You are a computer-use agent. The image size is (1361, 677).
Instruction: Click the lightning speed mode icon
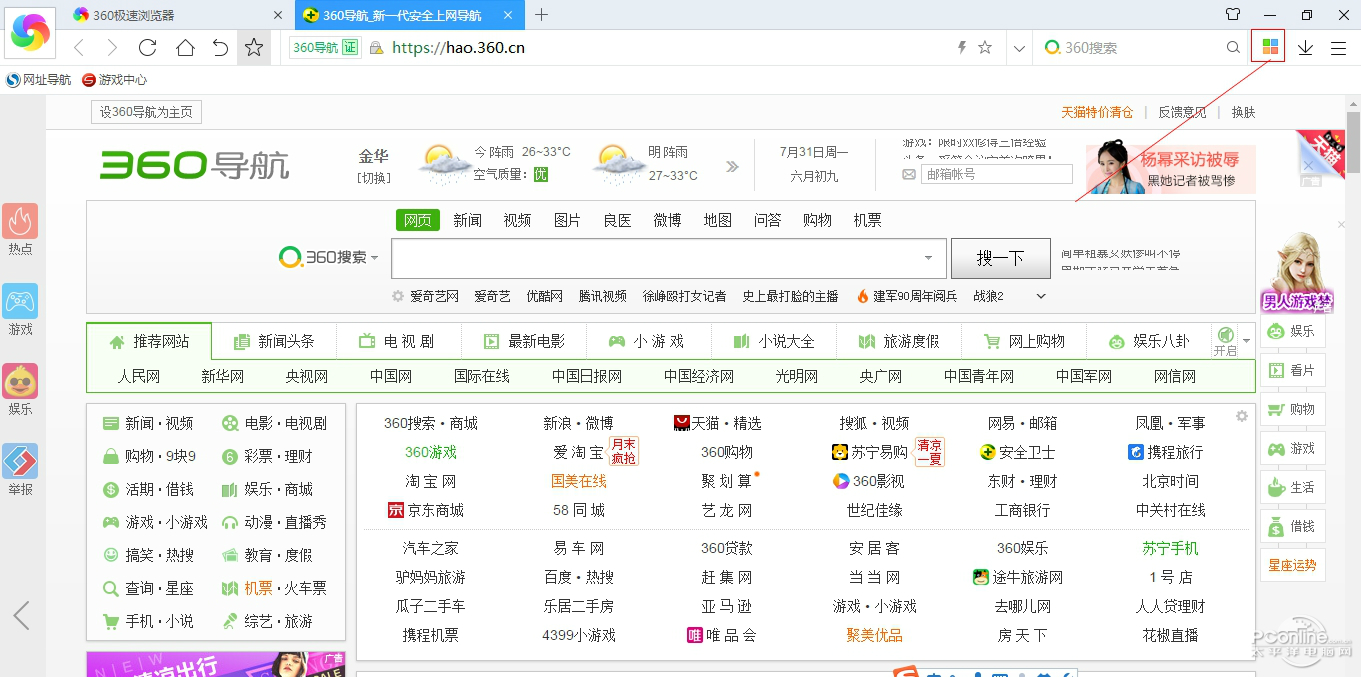962,48
